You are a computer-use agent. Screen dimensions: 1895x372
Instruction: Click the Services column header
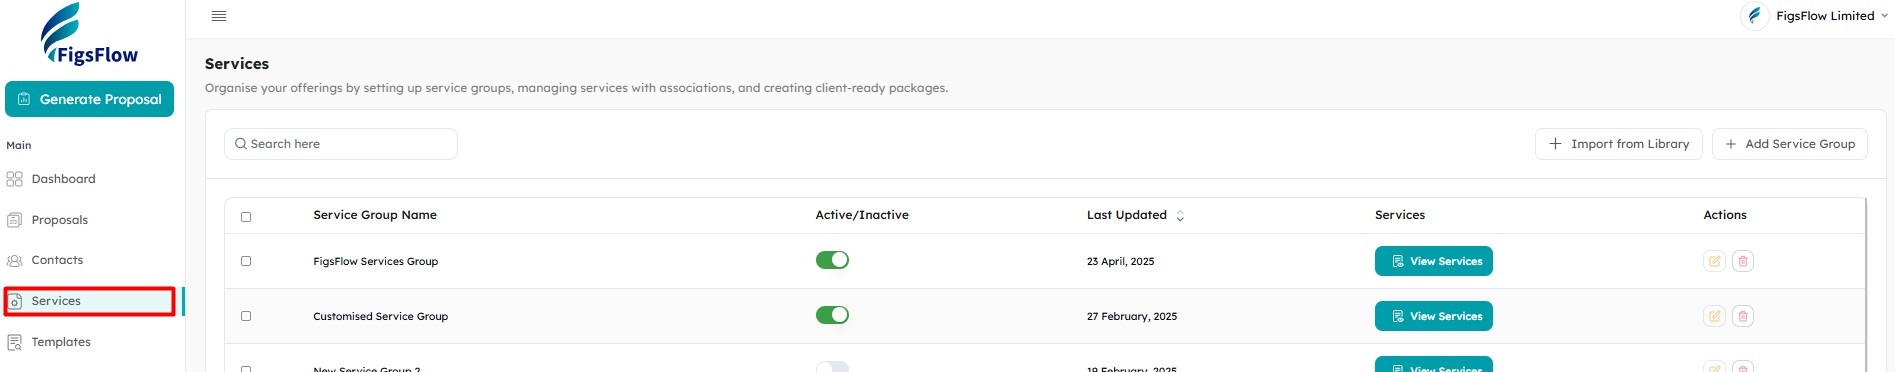[1400, 215]
